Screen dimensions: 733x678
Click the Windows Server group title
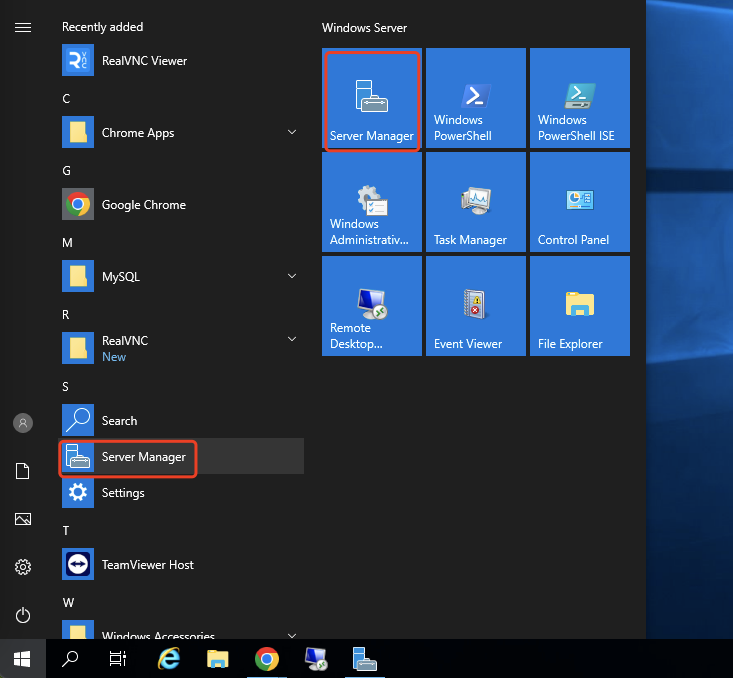point(364,28)
